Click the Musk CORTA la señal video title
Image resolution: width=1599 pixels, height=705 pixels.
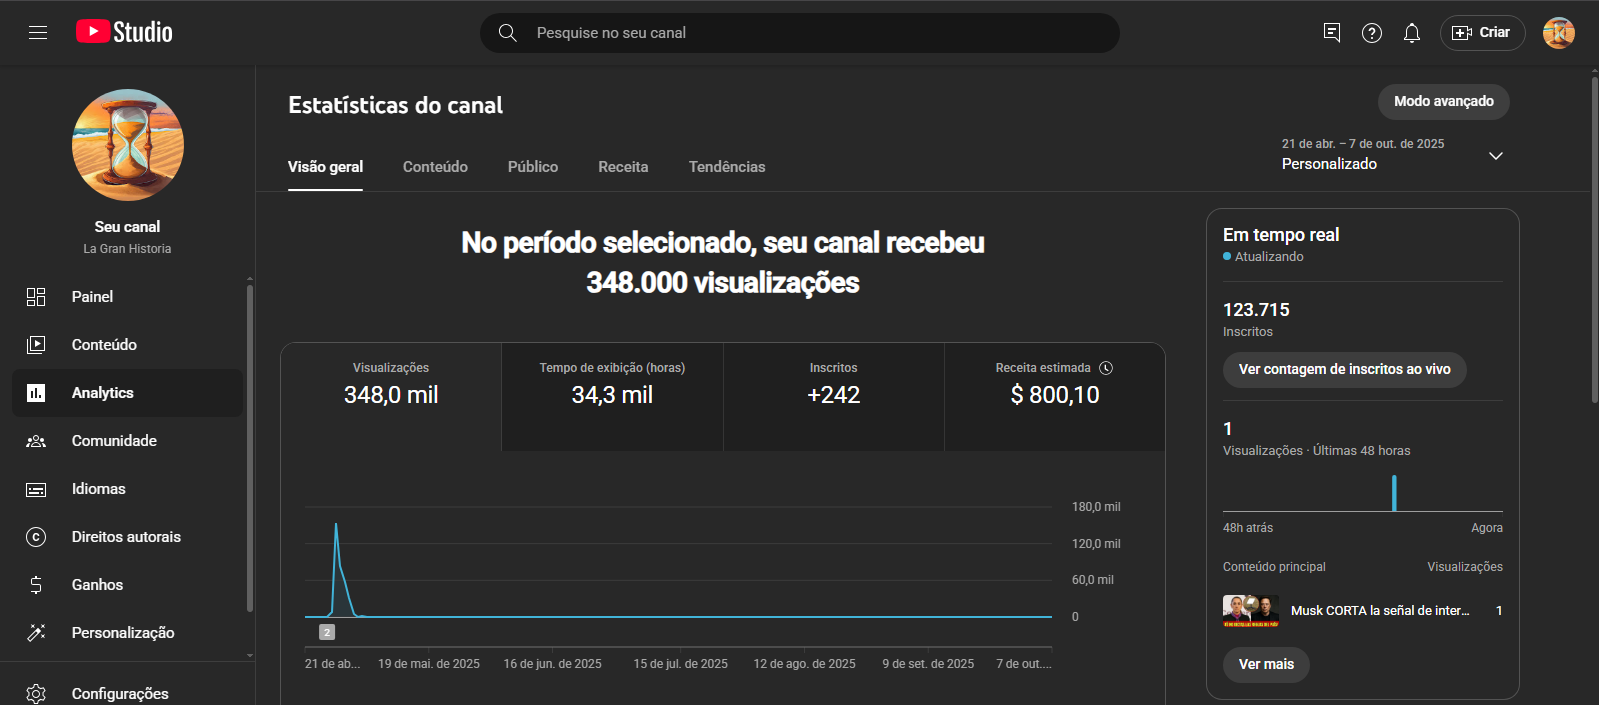point(1380,611)
